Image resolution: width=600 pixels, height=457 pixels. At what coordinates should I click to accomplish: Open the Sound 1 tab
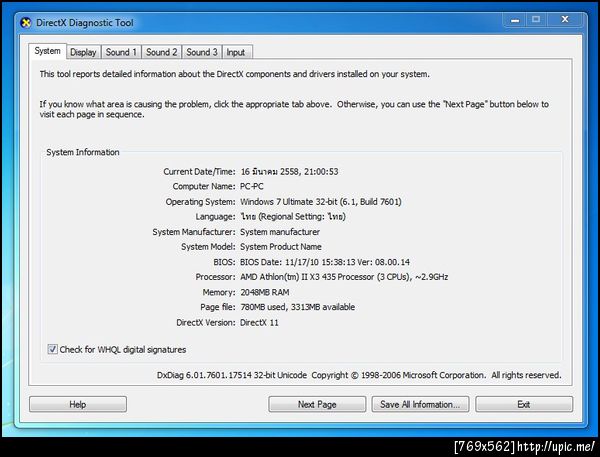pos(121,52)
